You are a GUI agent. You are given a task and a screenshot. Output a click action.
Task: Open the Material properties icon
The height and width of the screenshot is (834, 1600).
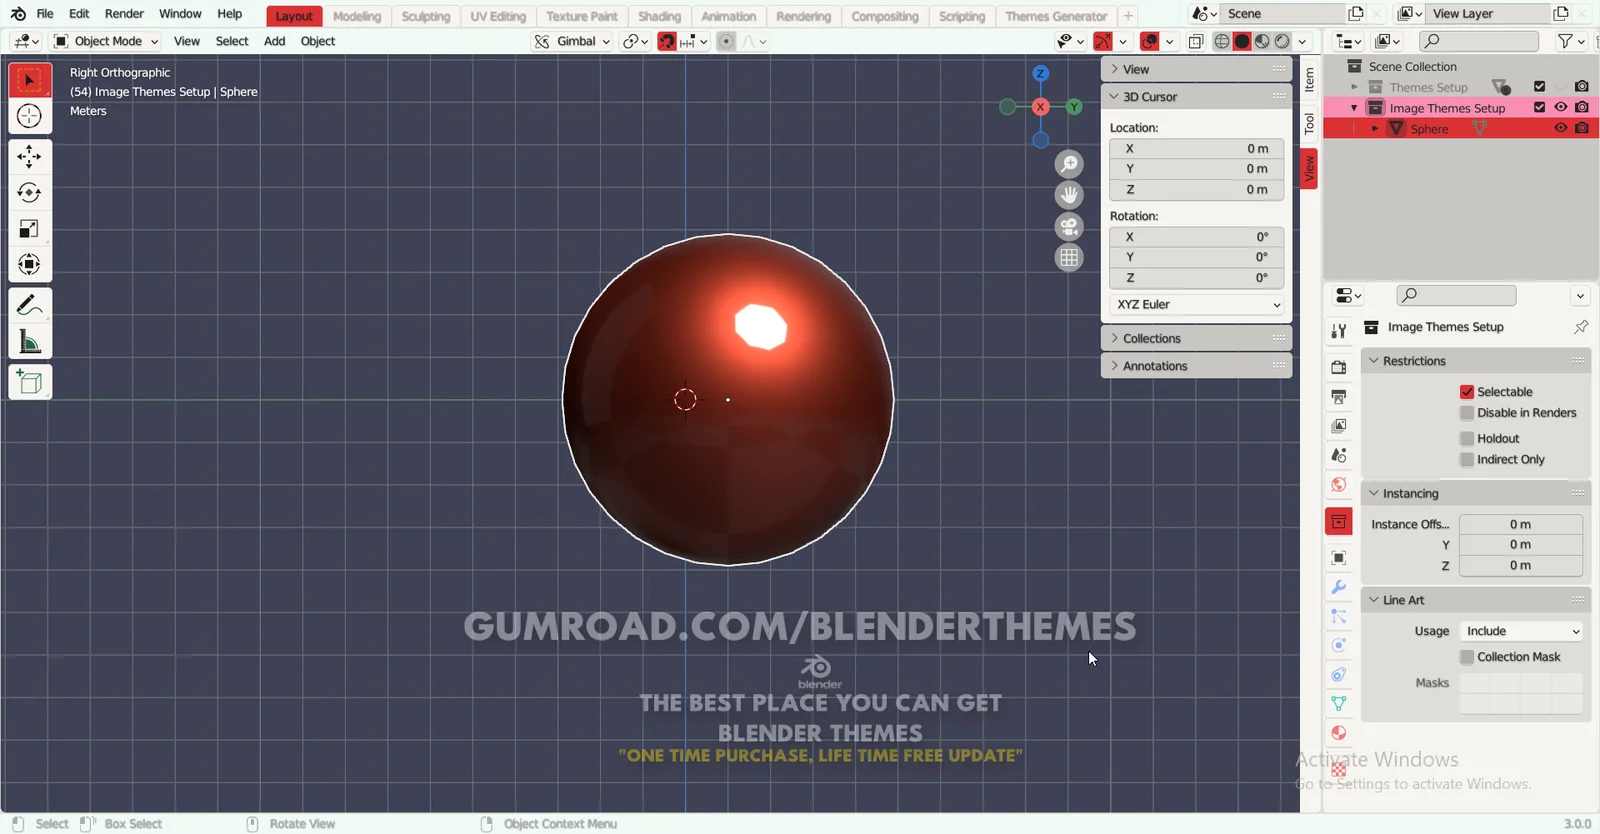[1339, 733]
